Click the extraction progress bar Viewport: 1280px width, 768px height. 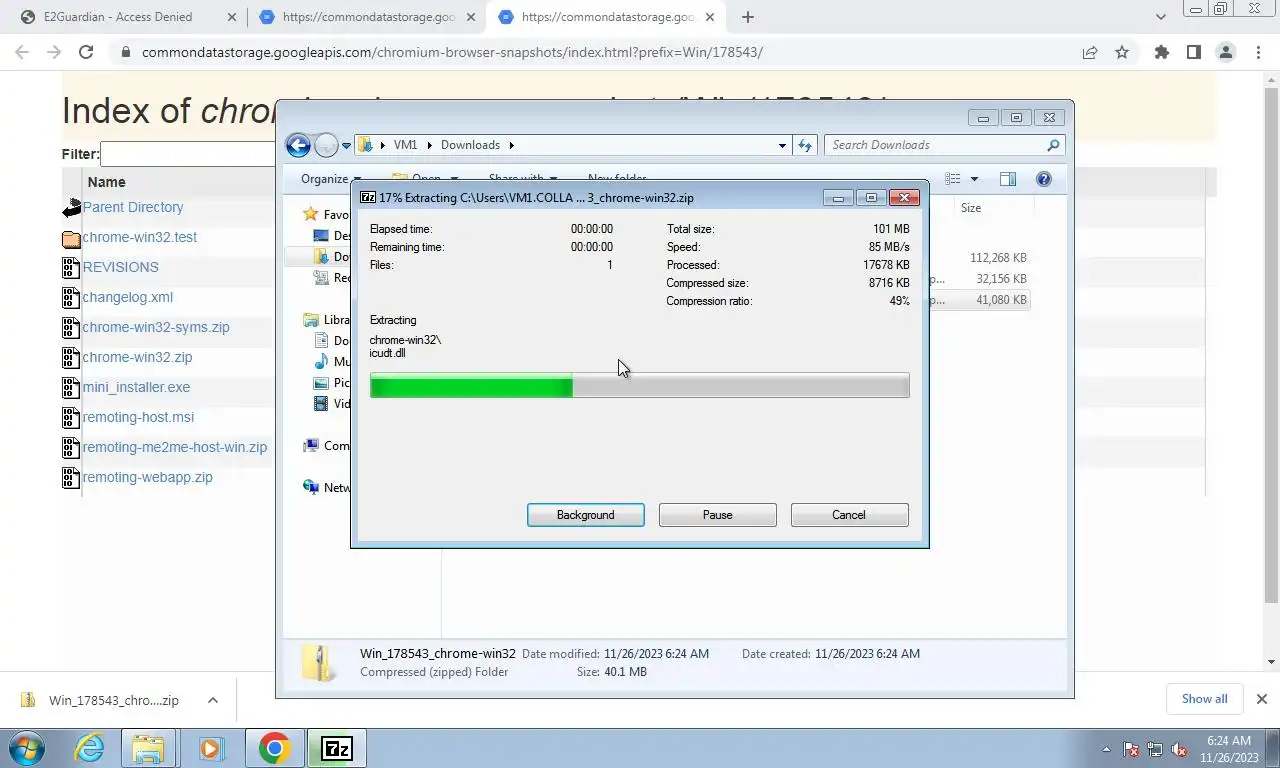pos(639,385)
